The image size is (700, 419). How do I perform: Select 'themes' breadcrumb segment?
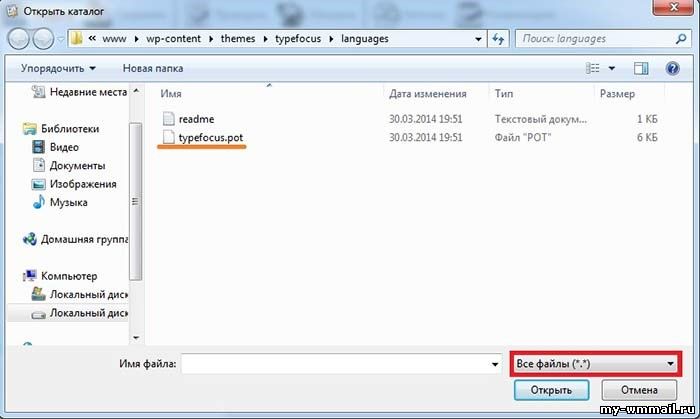click(238, 39)
